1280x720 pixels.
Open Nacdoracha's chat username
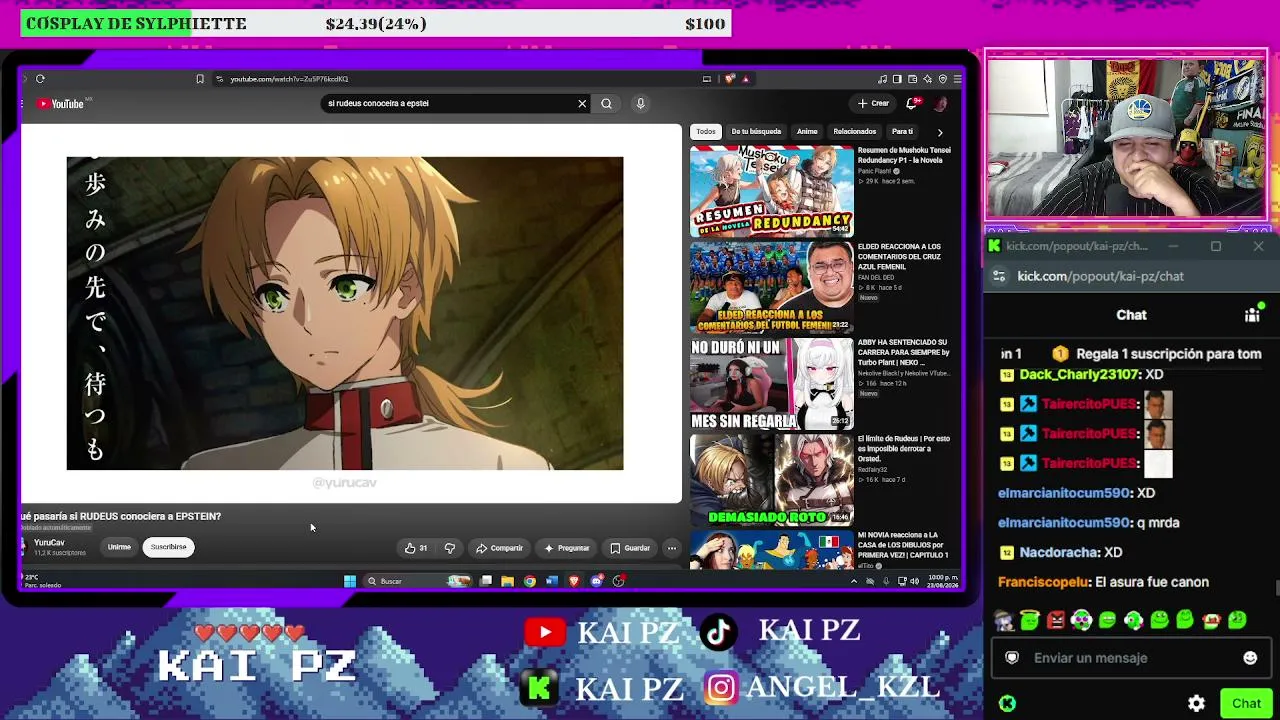[1058, 552]
